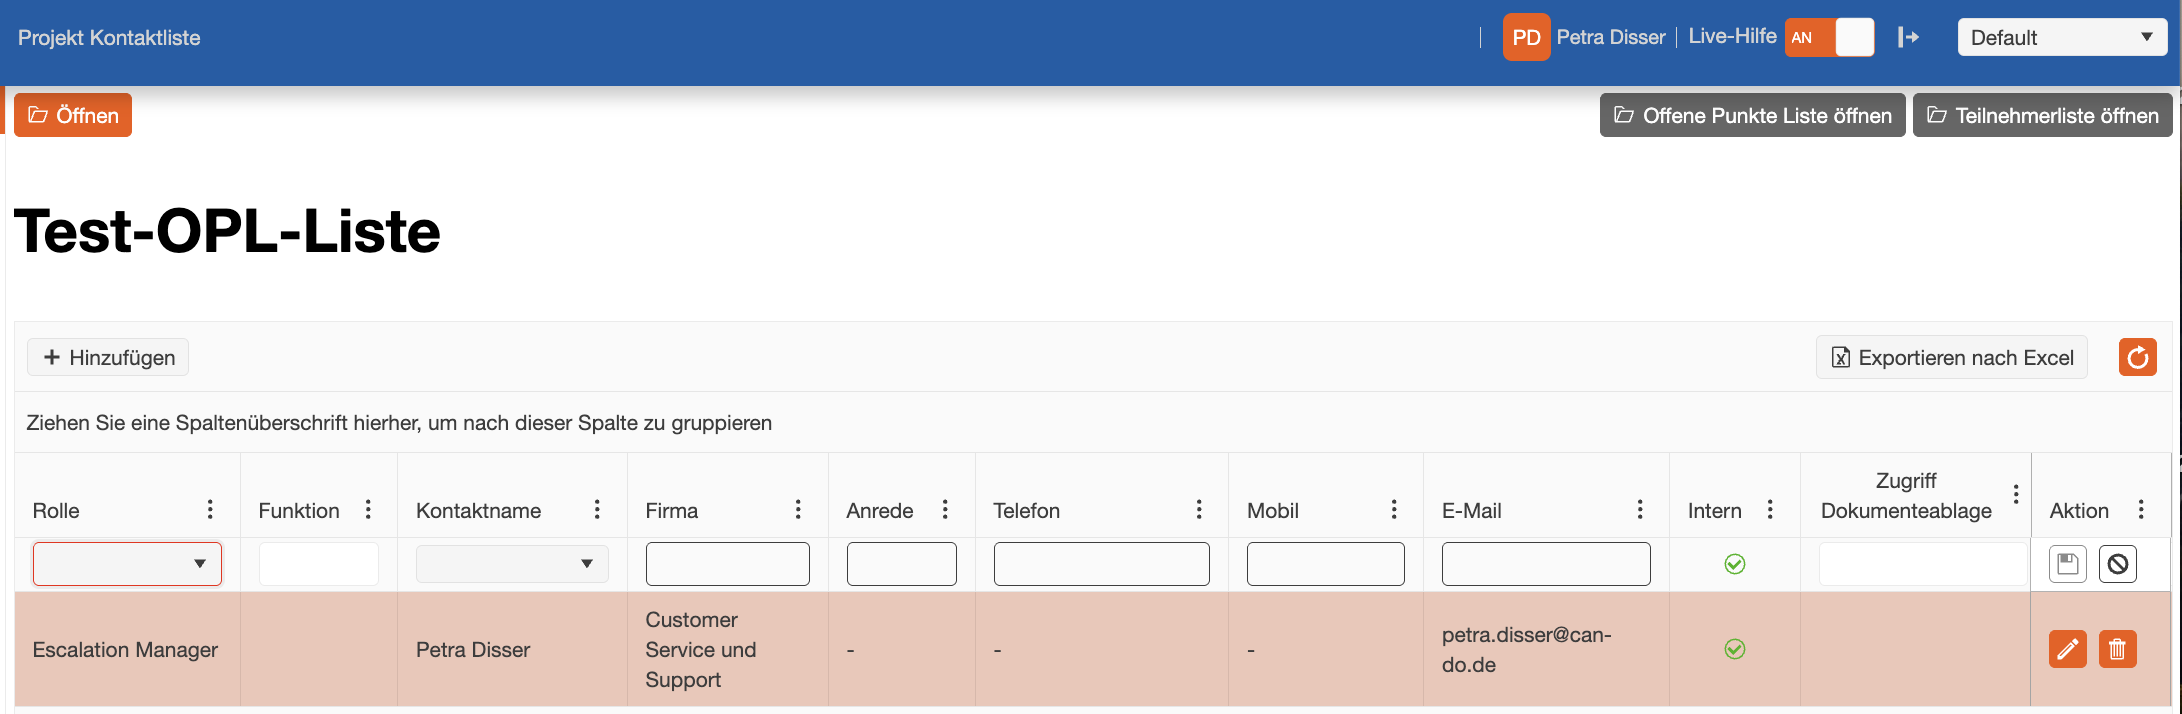This screenshot has width=2182, height=714.
Task: Open the E-Mail column three-dot menu
Action: [x=1640, y=510]
